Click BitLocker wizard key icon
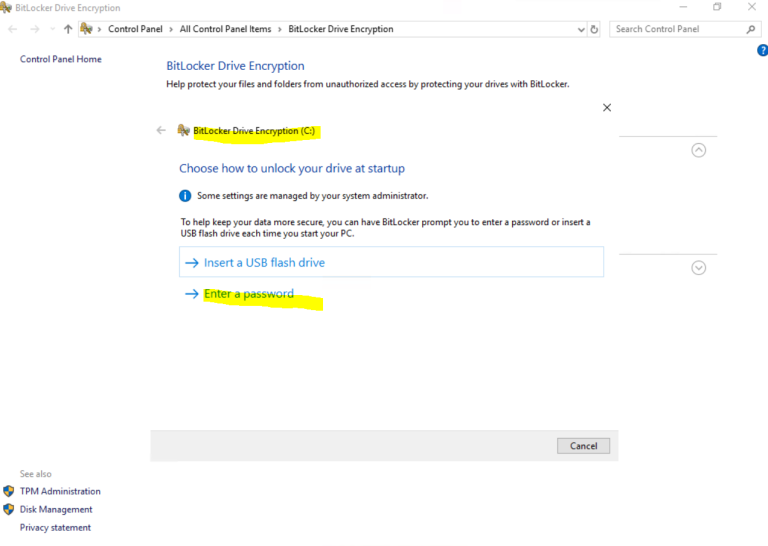This screenshot has height=546, width=768. pos(184,130)
